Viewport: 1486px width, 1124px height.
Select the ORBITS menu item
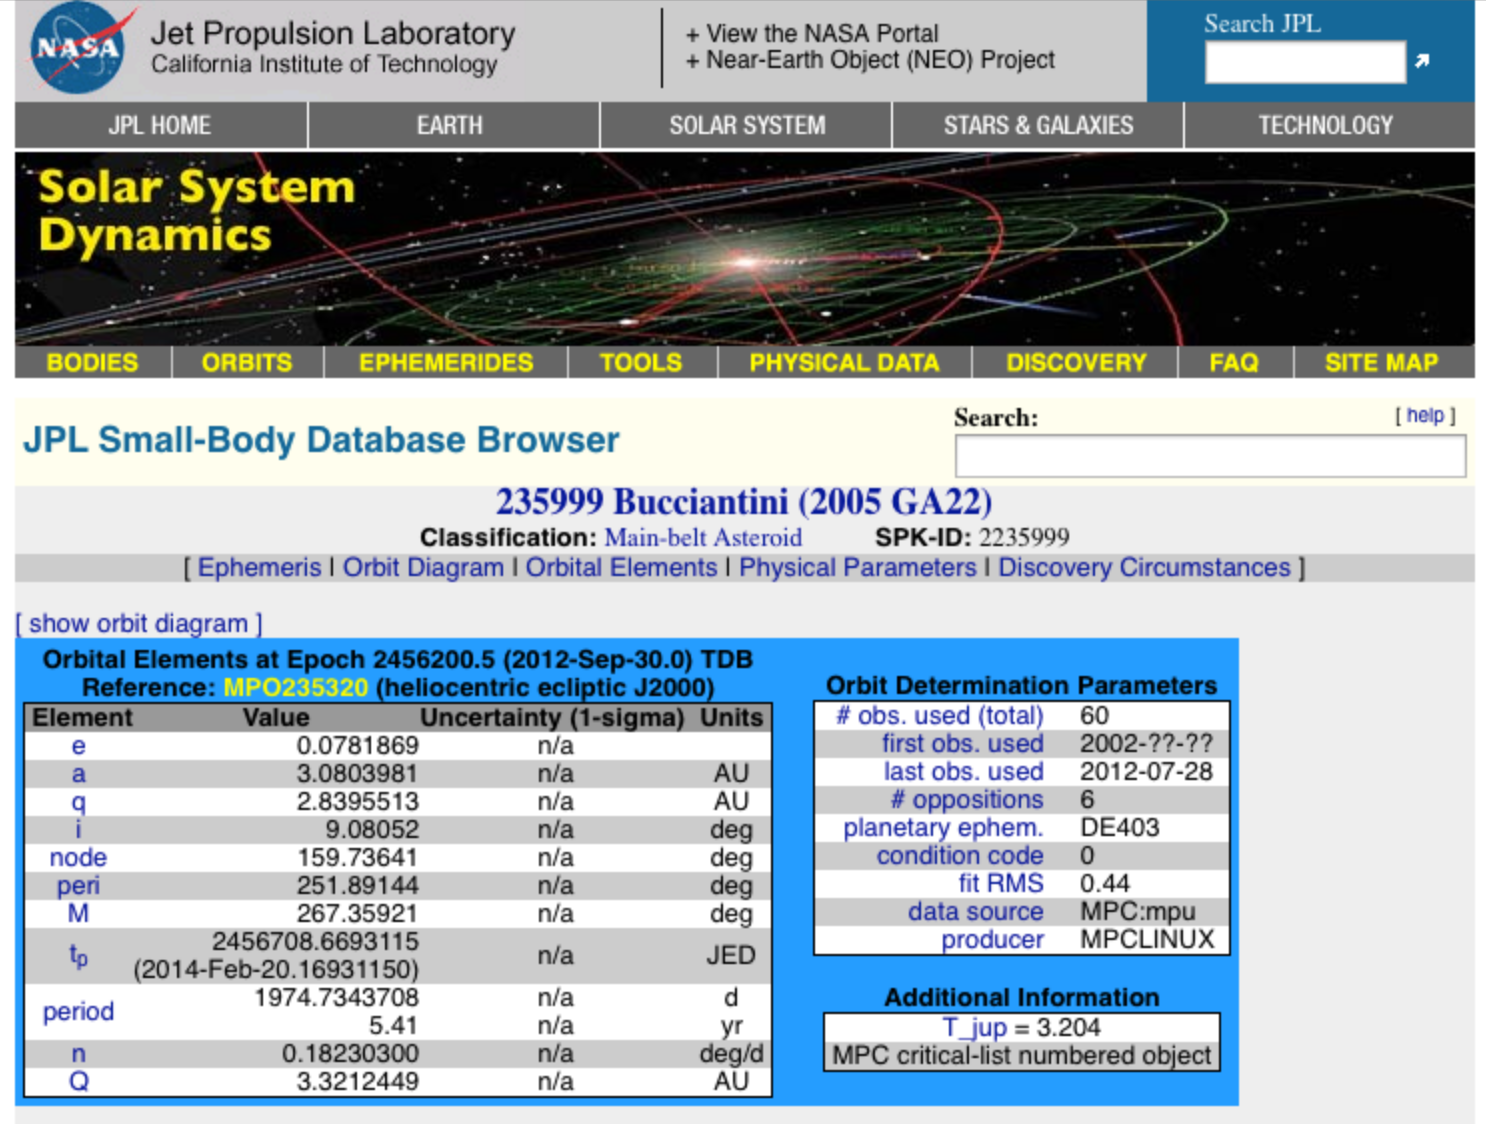coord(247,362)
